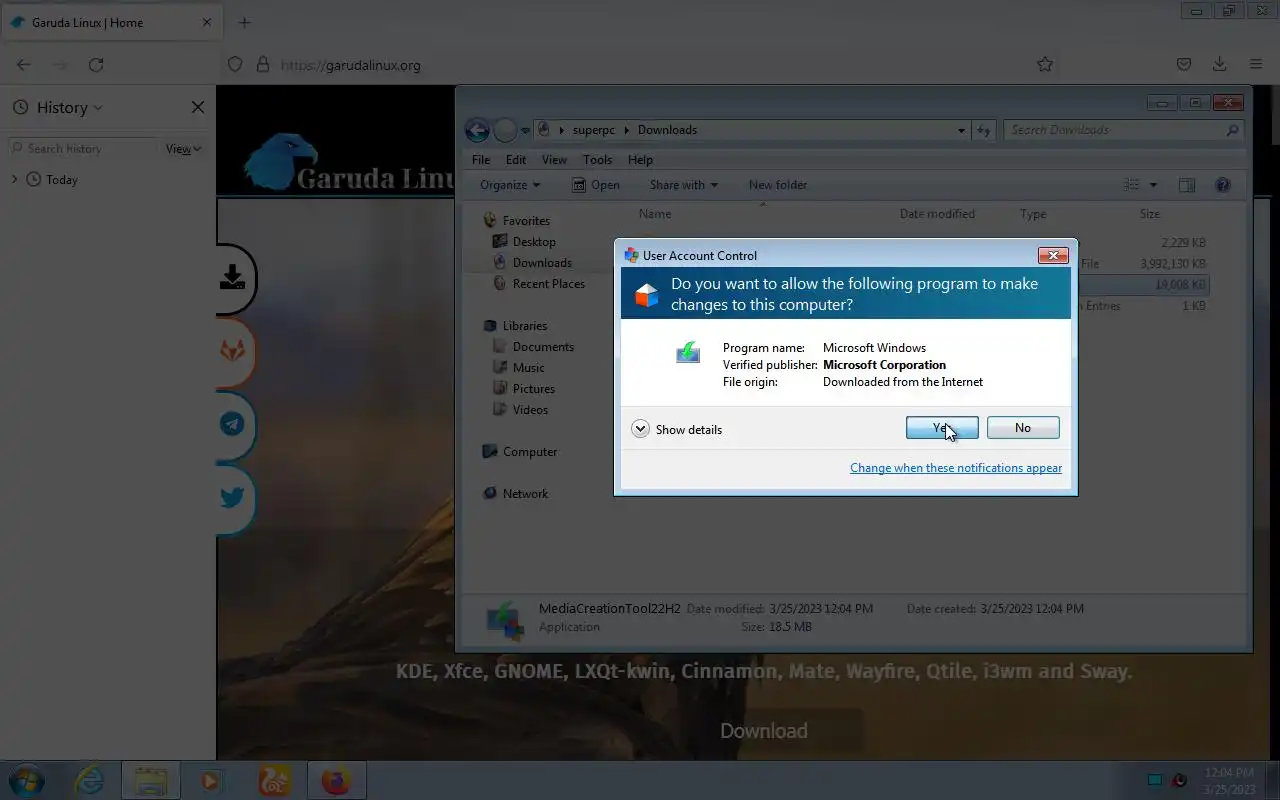
Task: Click Explorer refresh button beside address
Action: [983, 130]
